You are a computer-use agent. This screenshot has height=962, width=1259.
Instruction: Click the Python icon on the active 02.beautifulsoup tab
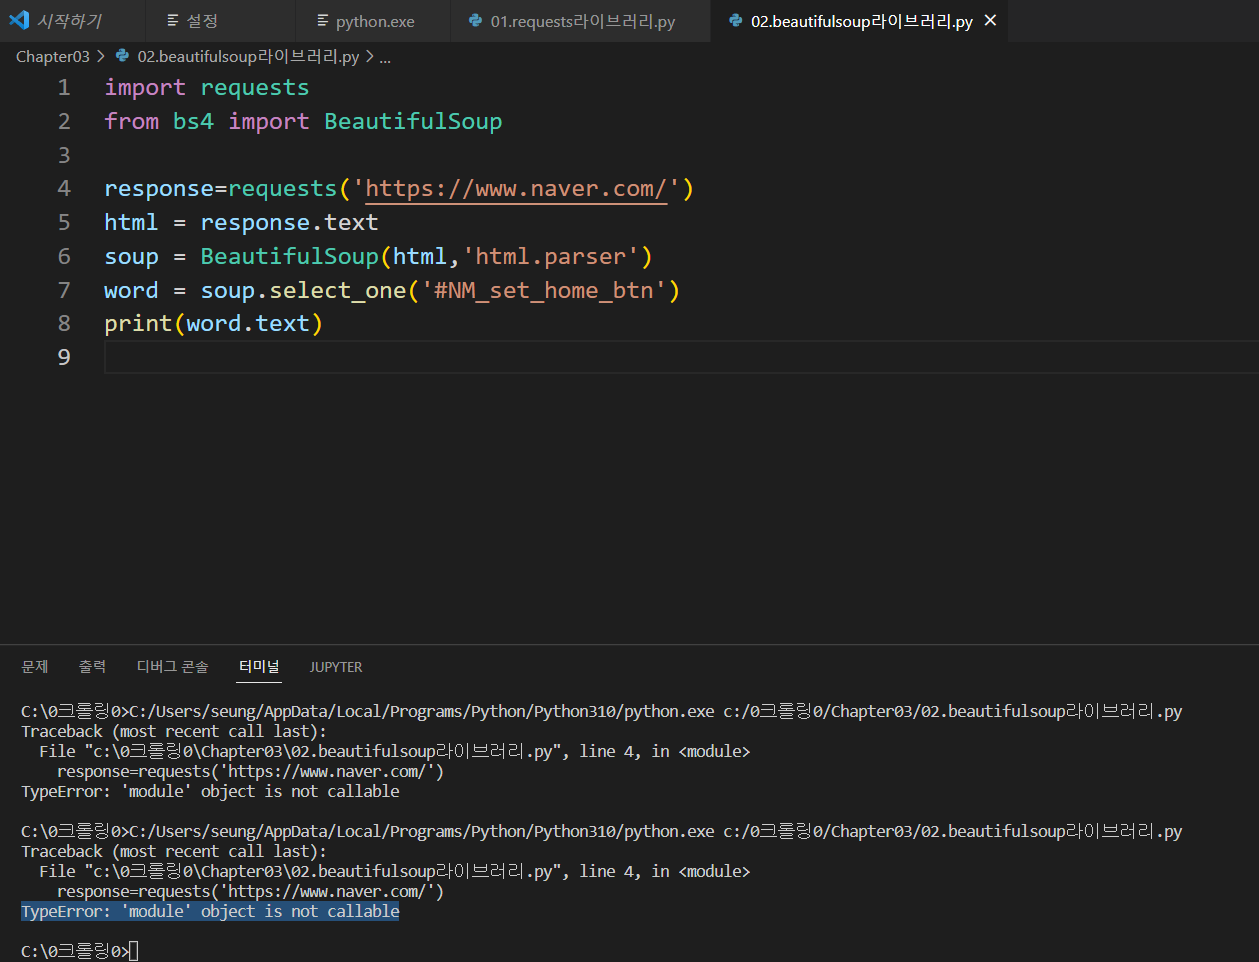coord(736,21)
